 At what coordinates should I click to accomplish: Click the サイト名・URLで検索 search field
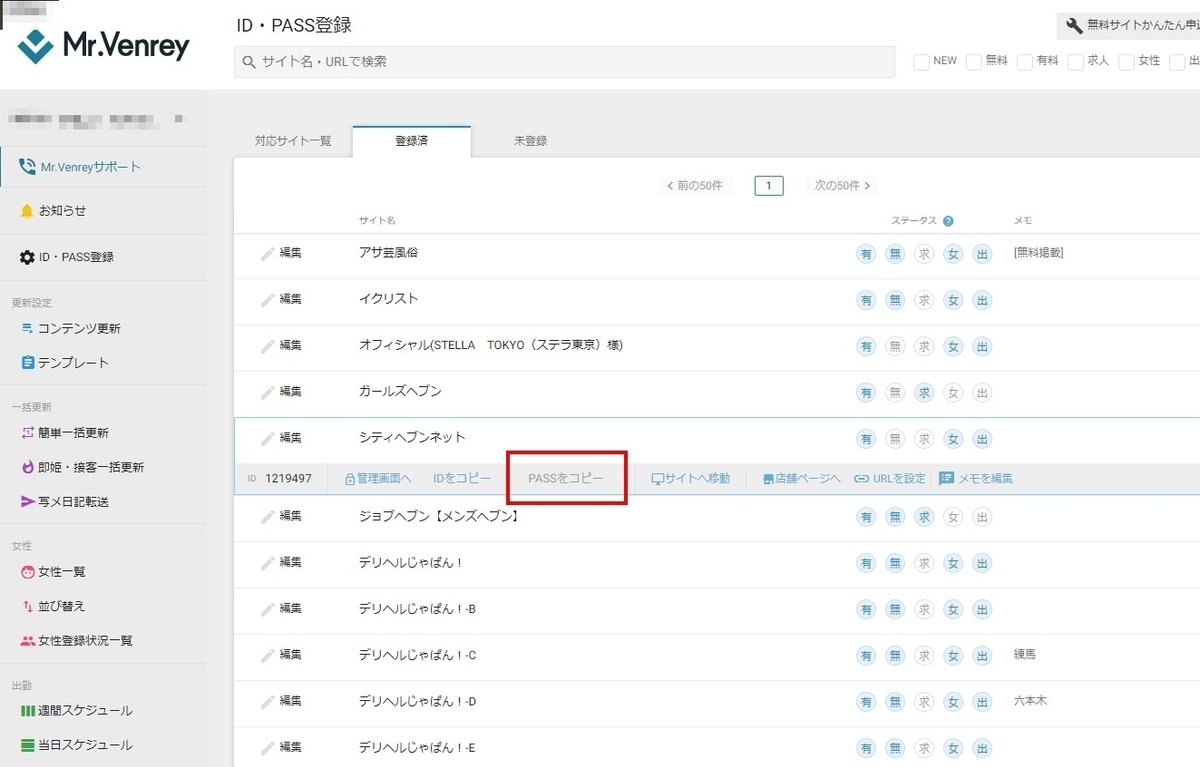click(564, 61)
